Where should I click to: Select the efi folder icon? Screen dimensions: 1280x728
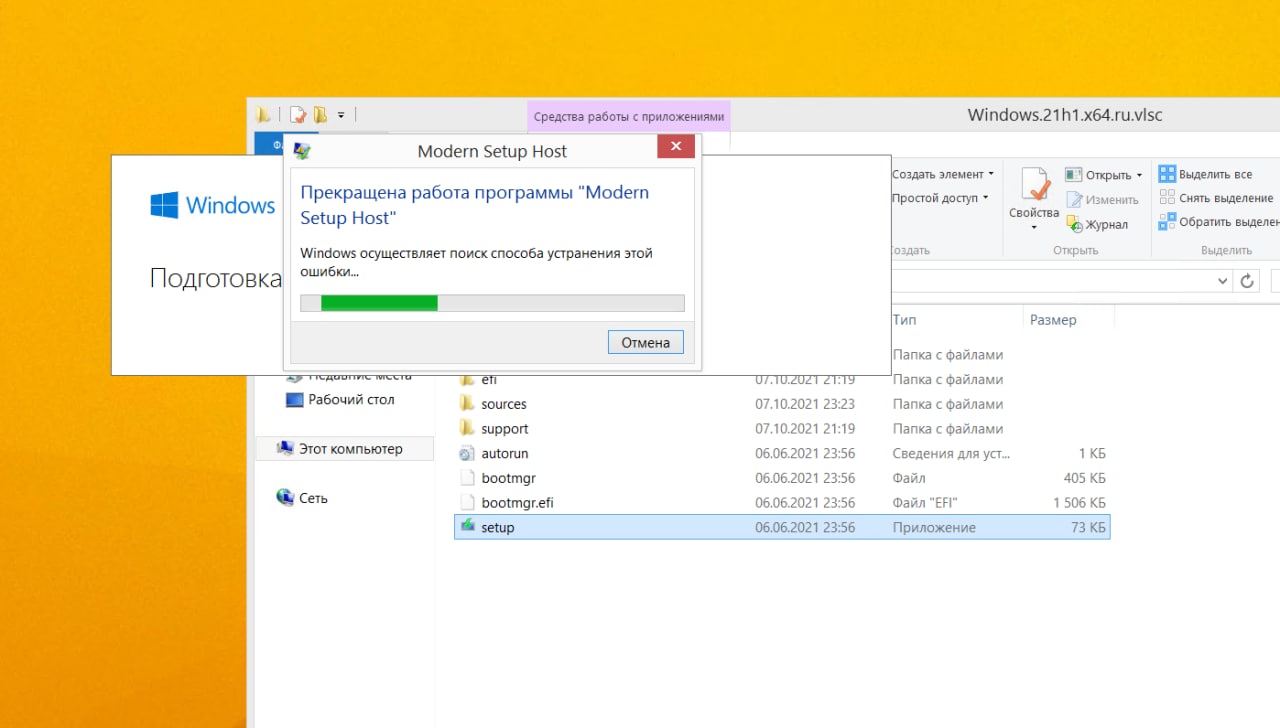pos(467,380)
